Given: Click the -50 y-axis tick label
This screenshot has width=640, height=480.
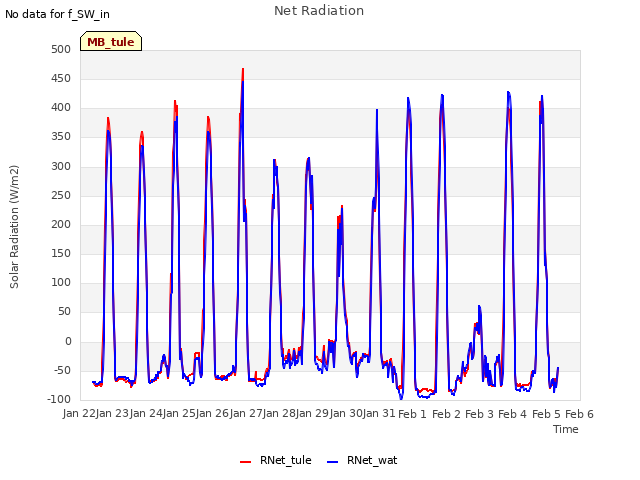Looking at the screenshot, I should 63,371.
